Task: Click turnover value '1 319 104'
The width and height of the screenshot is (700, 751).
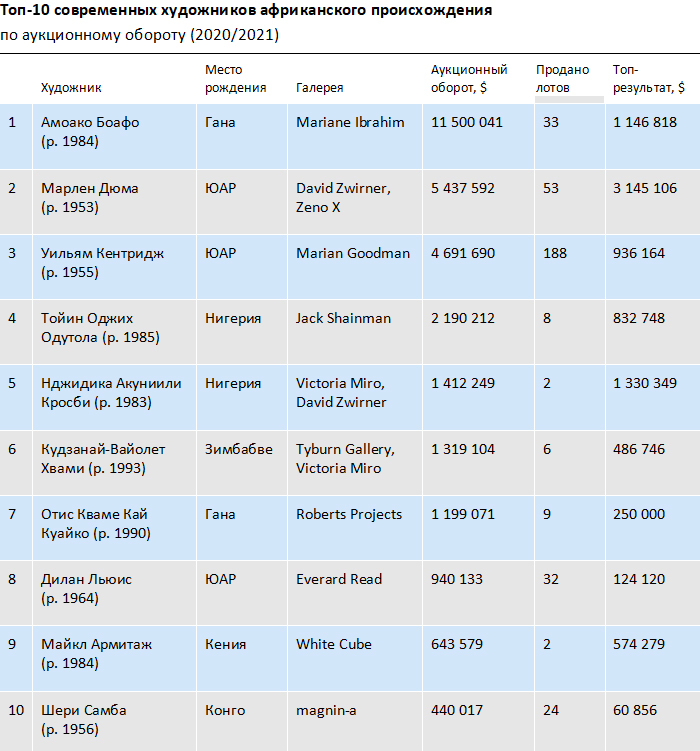Action: [x=463, y=449]
